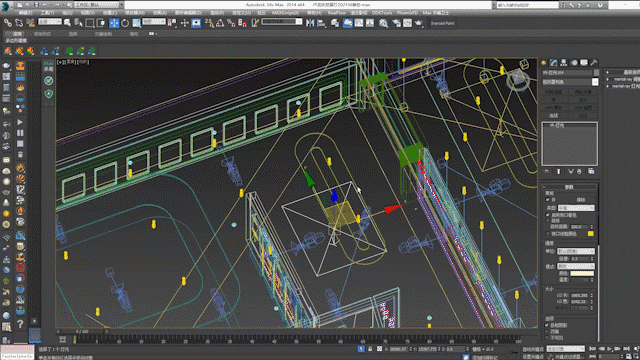Enable the 视口线框颜色 checkbox
This screenshot has height=360, width=640.
click(548, 234)
